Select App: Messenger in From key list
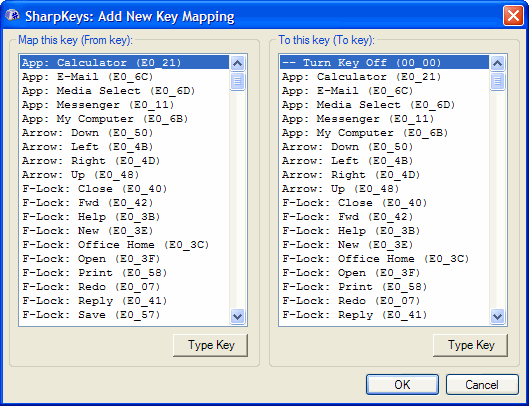This screenshot has height=406, width=529. tap(124, 105)
